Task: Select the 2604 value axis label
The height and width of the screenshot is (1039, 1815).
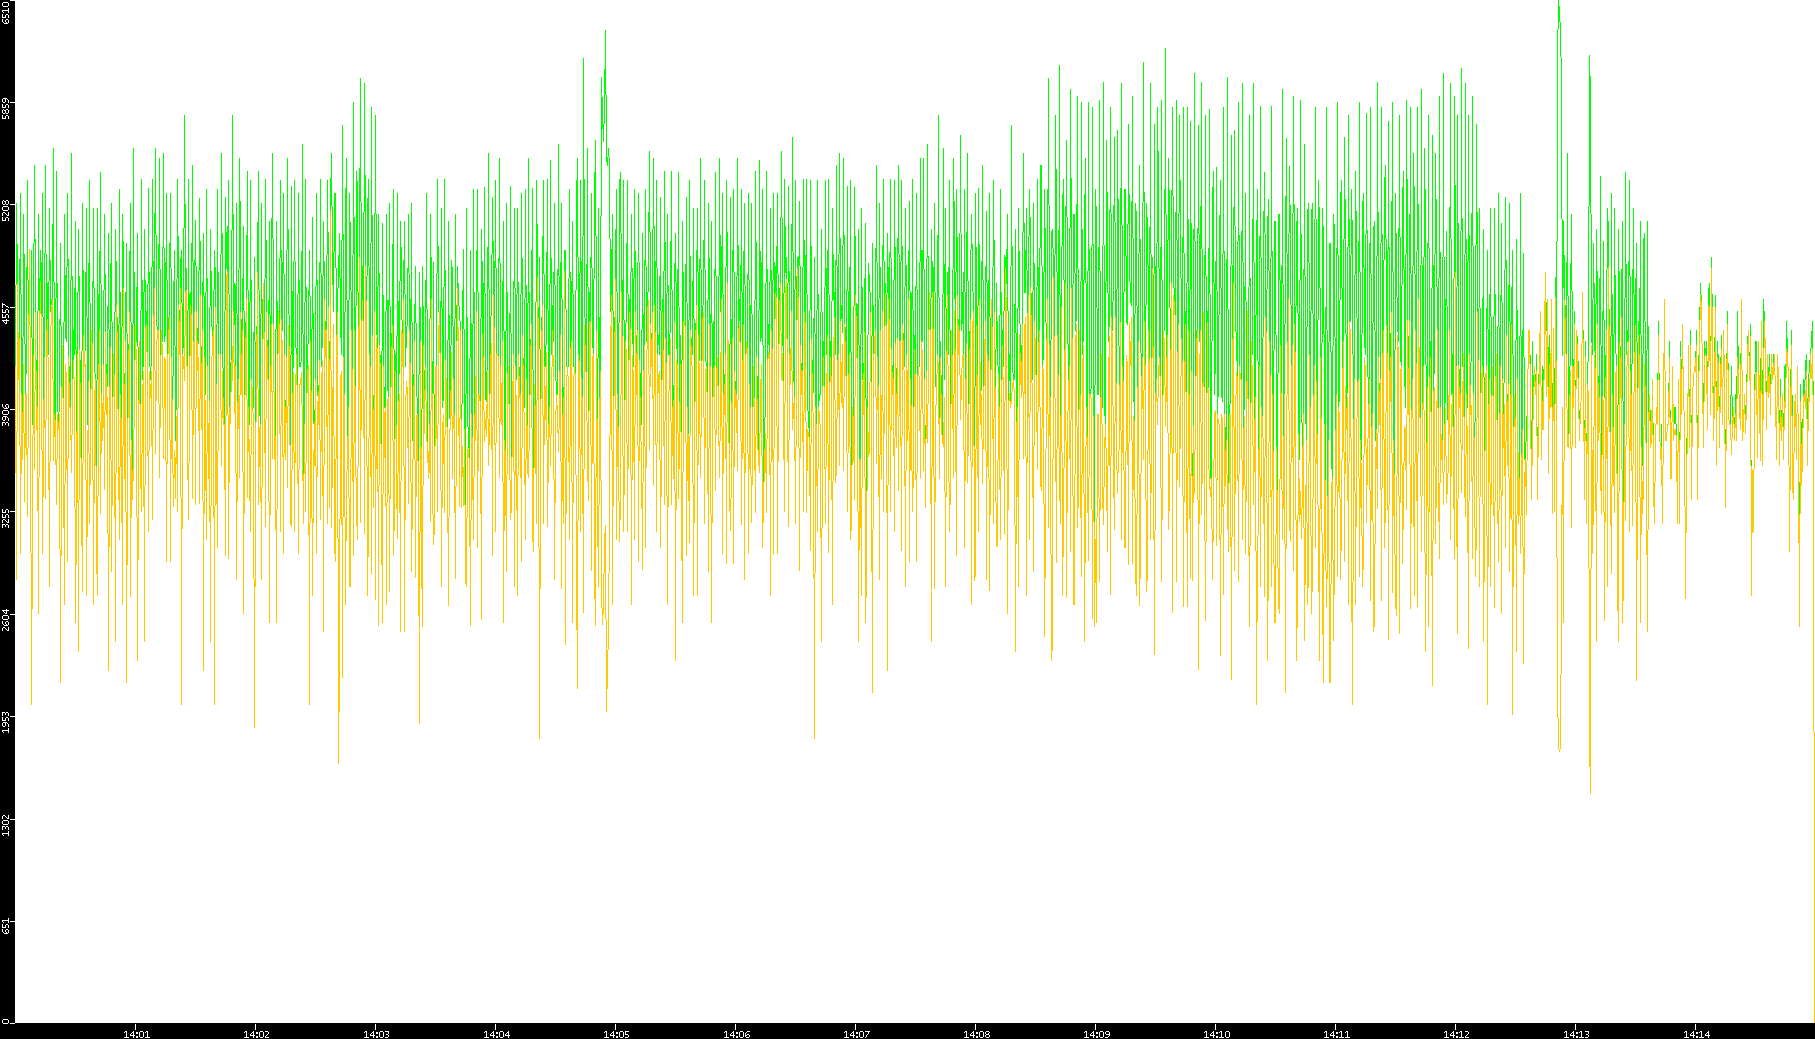Action: (x=7, y=620)
